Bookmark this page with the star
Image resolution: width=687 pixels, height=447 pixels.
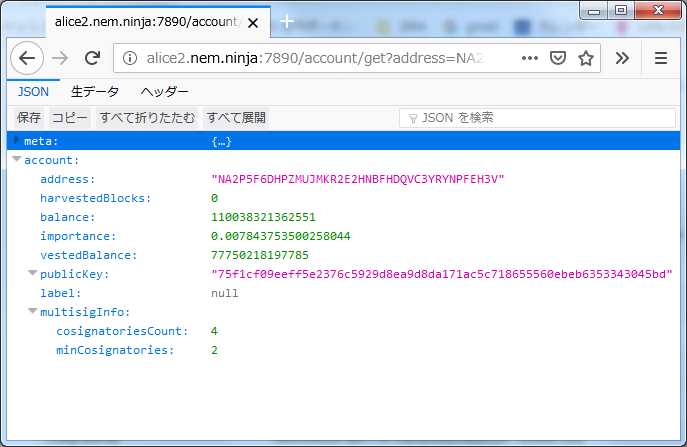pos(586,58)
